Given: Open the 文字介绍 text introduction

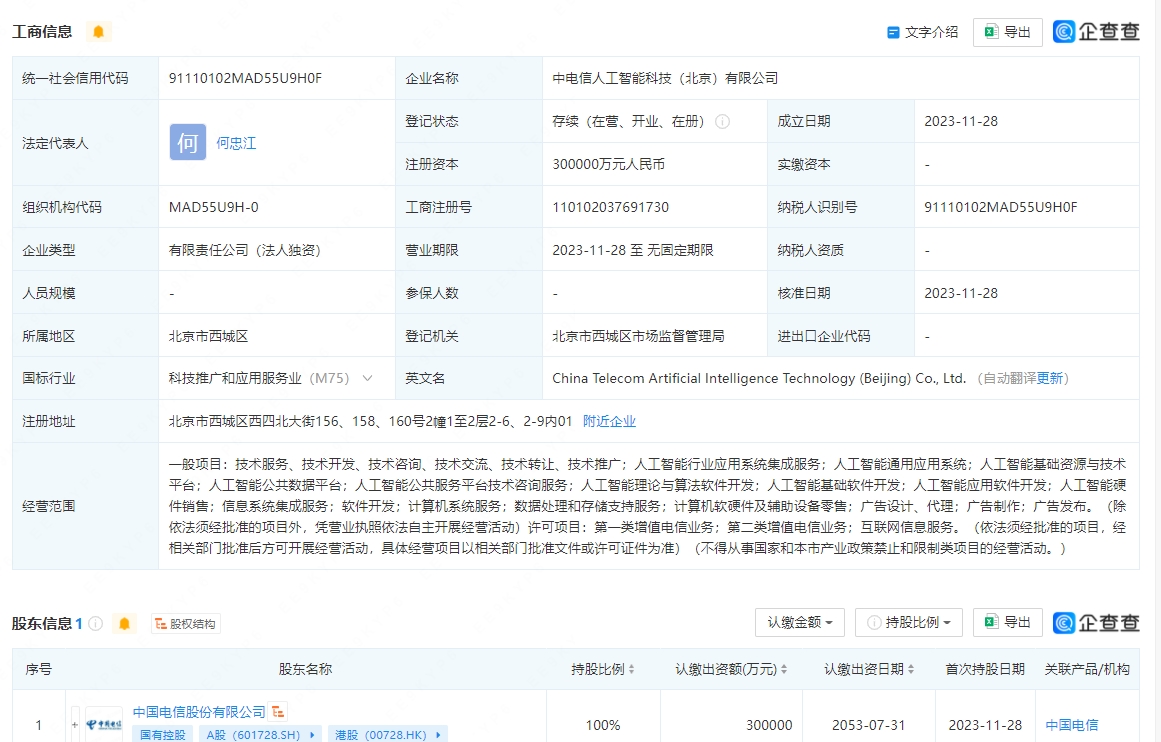Looking at the screenshot, I should (923, 32).
